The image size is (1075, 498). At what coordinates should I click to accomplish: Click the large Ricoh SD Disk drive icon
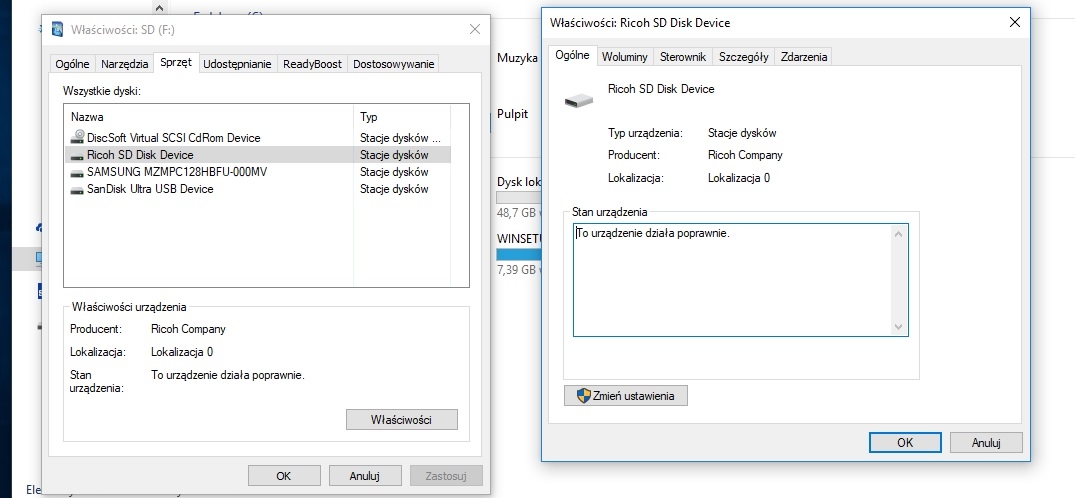coord(579,101)
